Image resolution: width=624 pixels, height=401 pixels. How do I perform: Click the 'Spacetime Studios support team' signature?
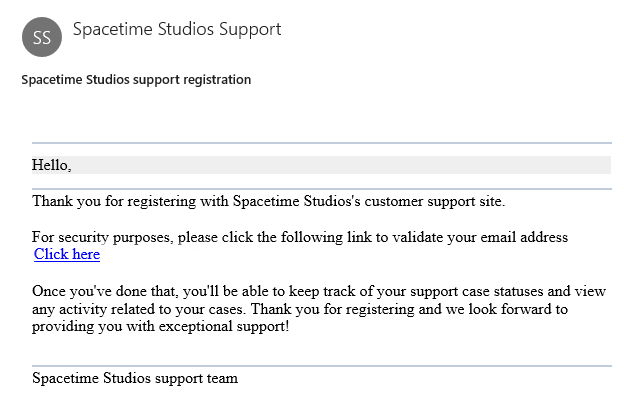point(135,378)
